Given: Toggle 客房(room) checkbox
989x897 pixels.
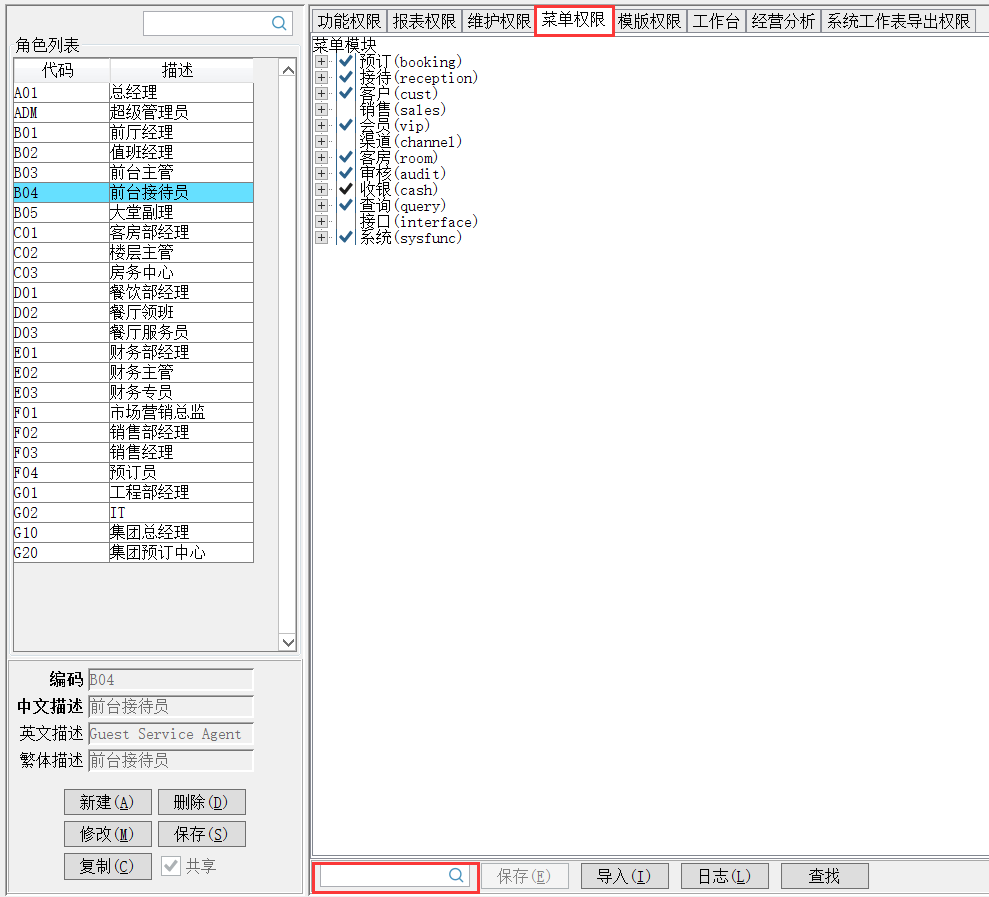Looking at the screenshot, I should tap(346, 157).
